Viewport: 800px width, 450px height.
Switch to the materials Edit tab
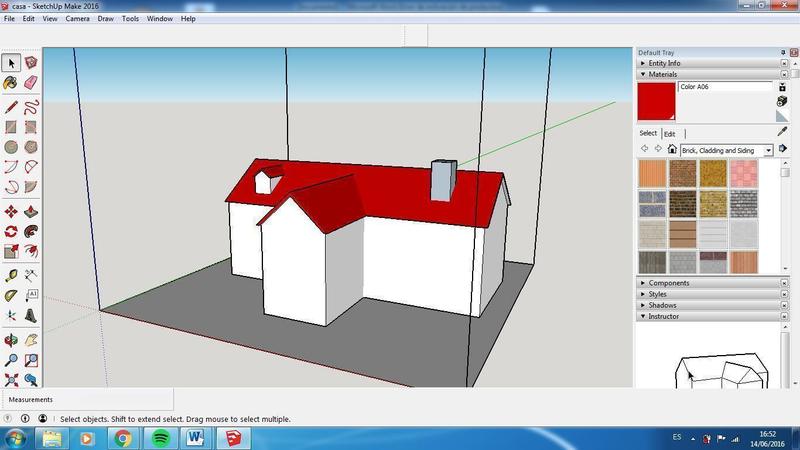(669, 133)
